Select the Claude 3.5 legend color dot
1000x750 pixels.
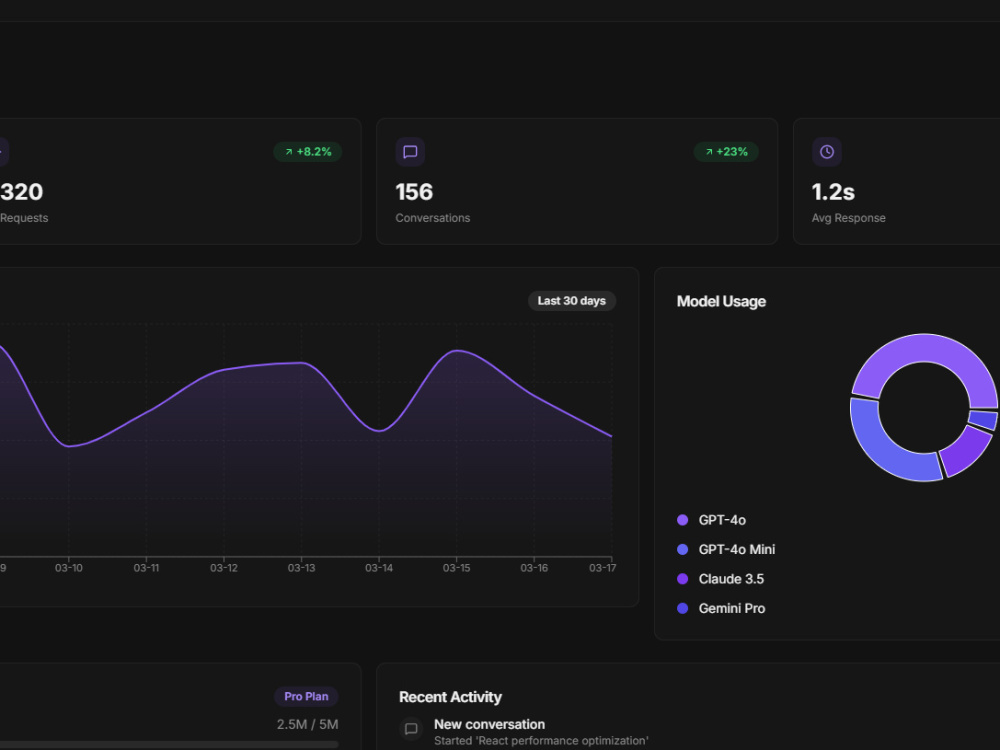[682, 579]
